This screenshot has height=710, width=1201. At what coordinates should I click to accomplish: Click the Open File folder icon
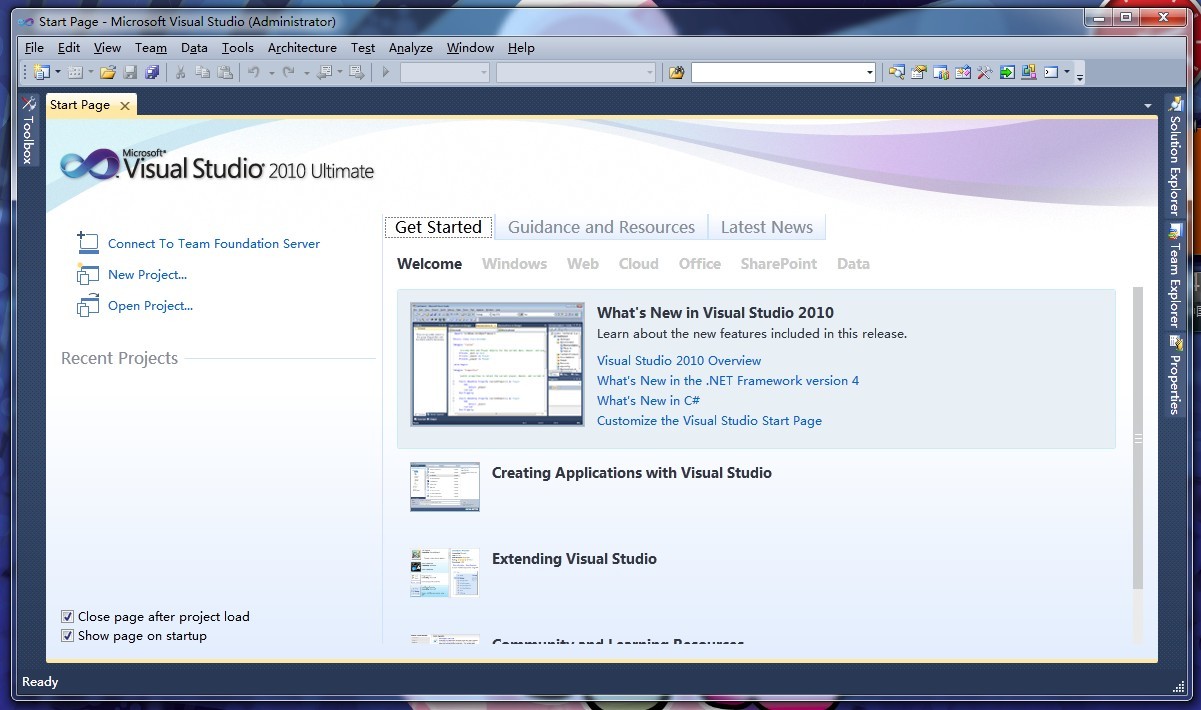click(x=108, y=72)
